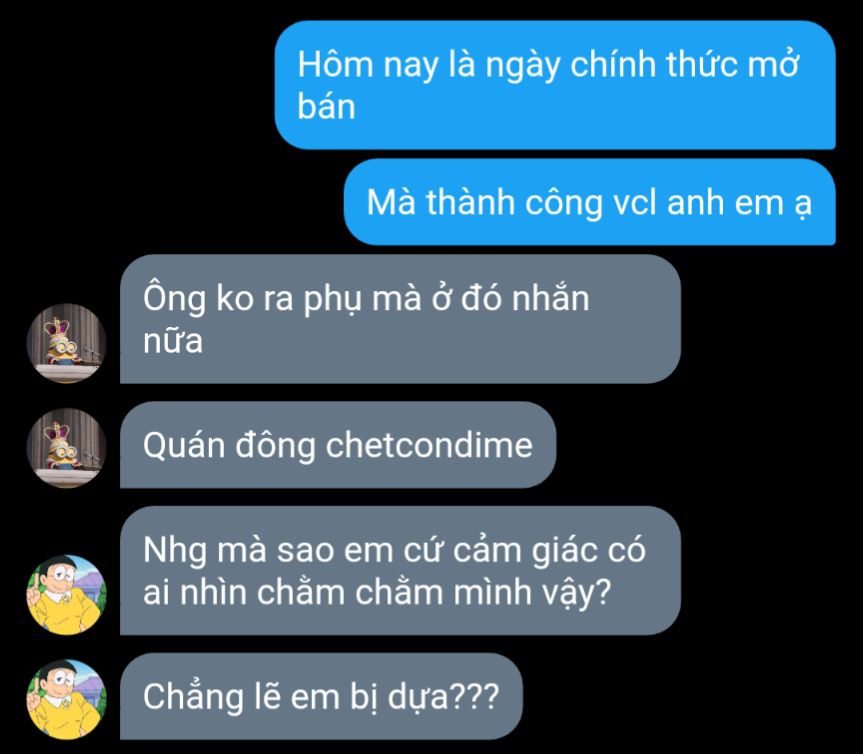Viewport: 863px width, 754px height.
Task: Click the word "bán" in the first blue message
Action: pyautogui.click(x=326, y=106)
